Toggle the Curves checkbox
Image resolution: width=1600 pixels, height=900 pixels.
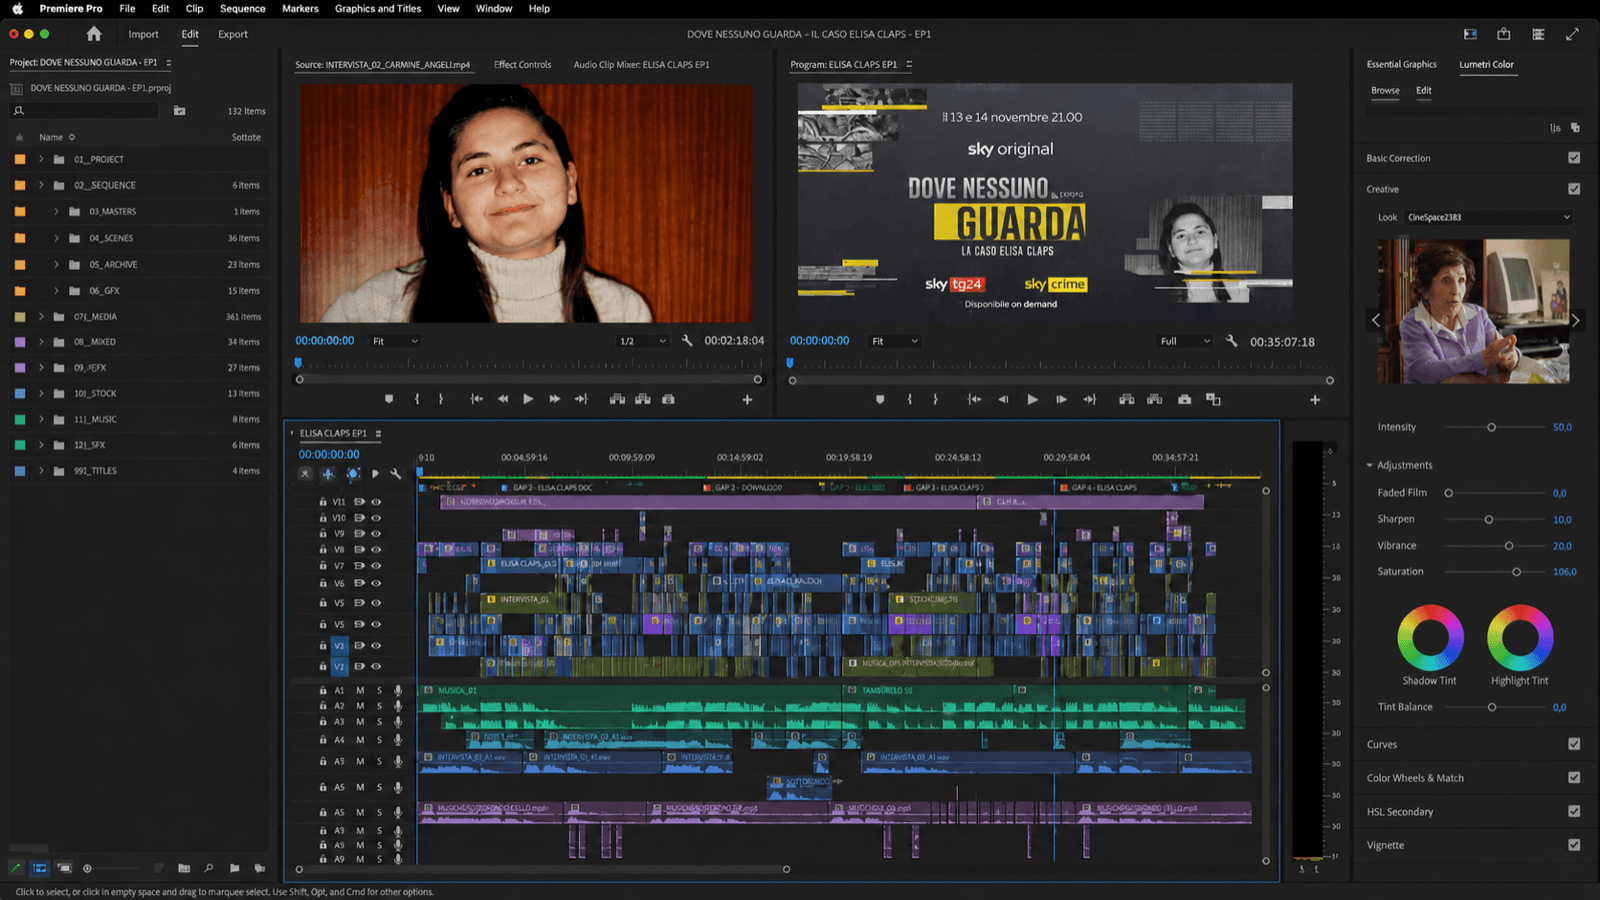pyautogui.click(x=1574, y=744)
